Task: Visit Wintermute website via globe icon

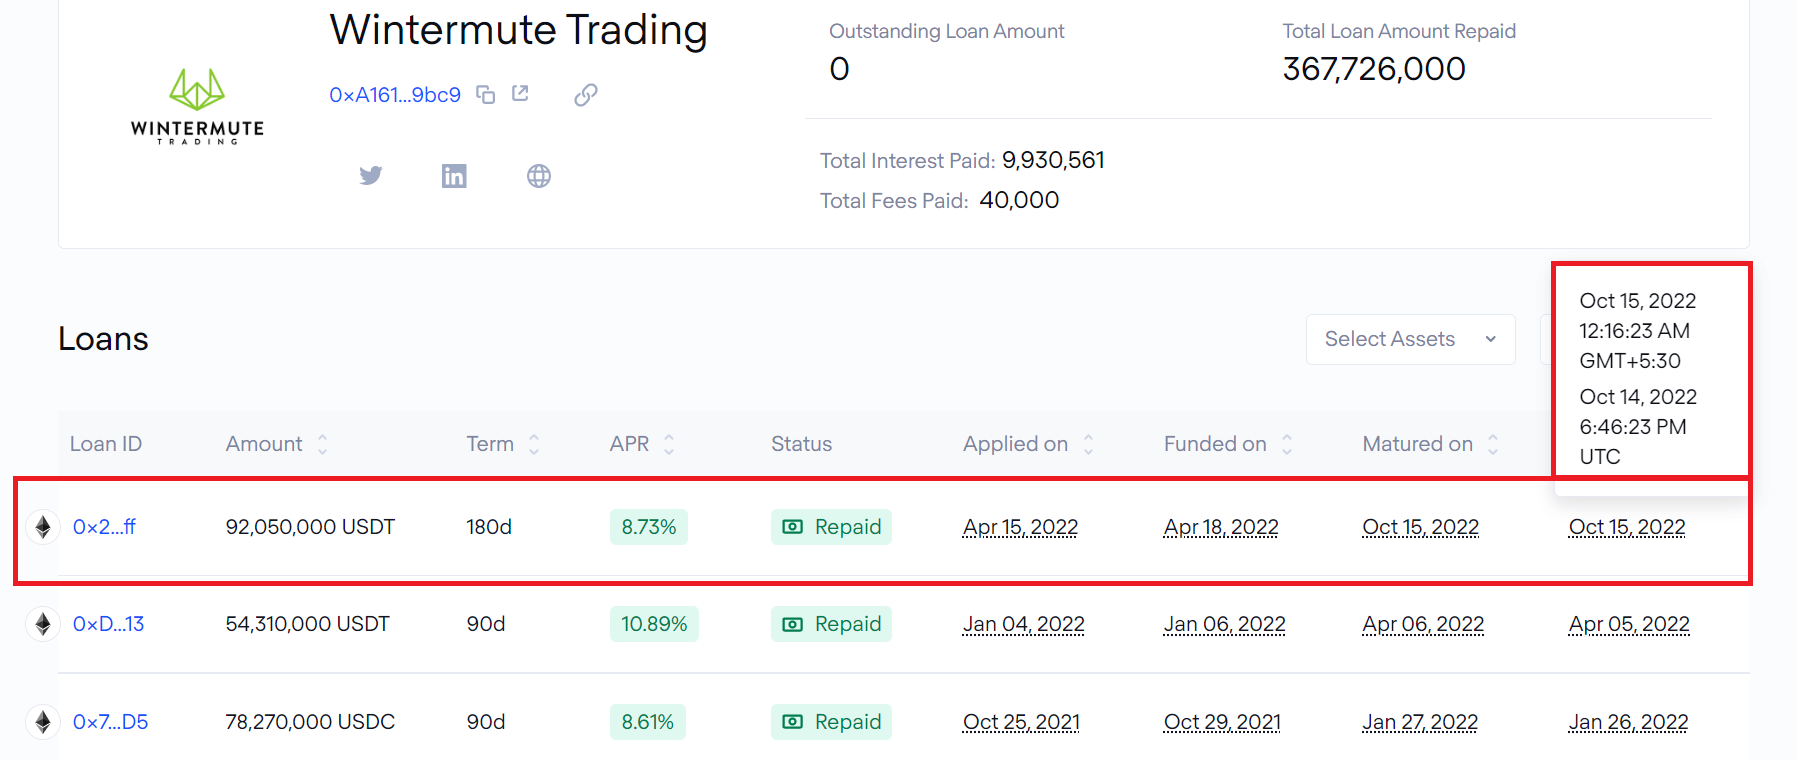Action: 539,176
